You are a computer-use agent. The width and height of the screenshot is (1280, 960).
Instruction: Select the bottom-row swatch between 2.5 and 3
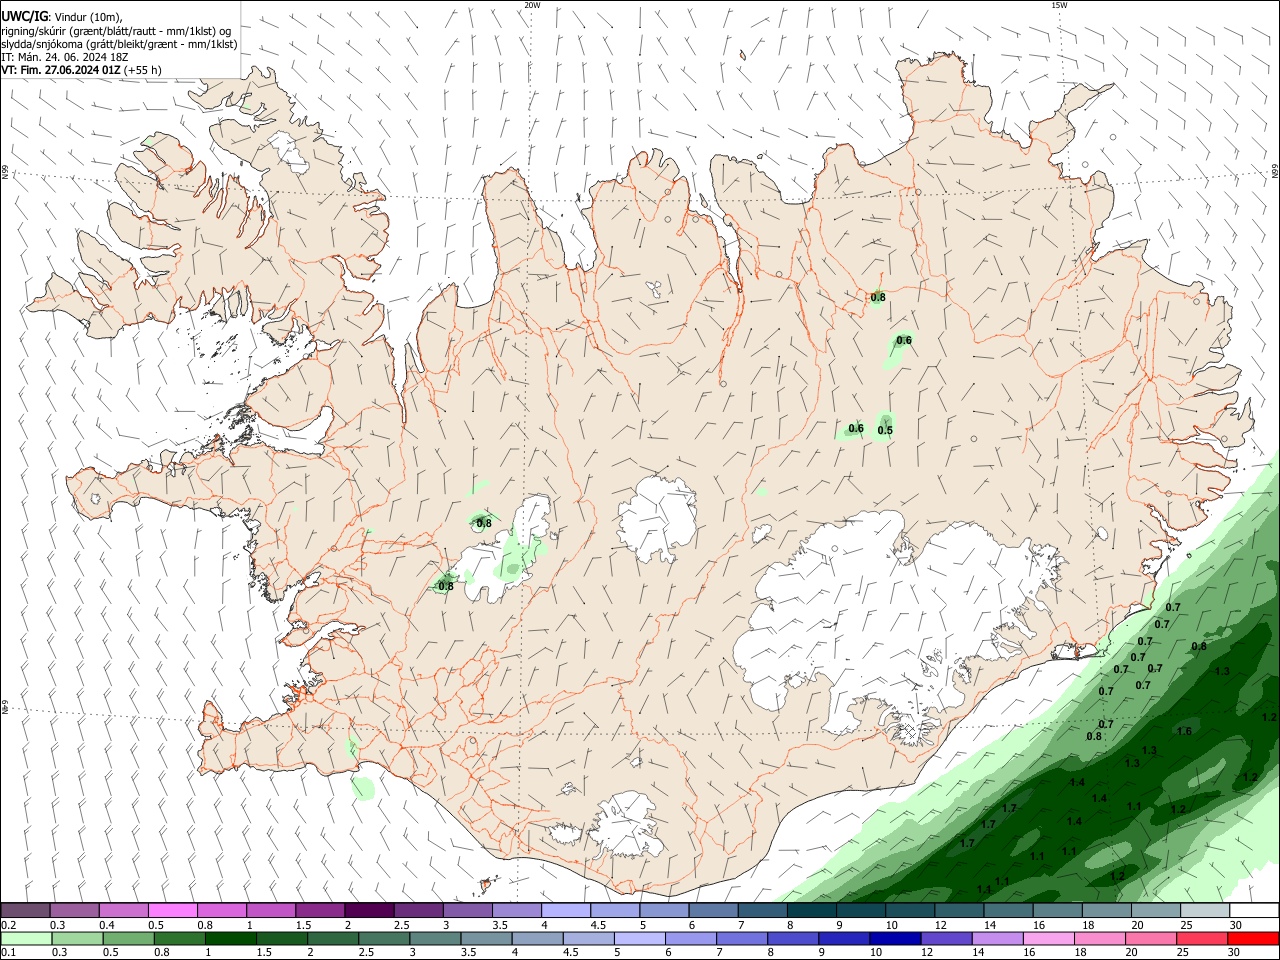click(385, 939)
